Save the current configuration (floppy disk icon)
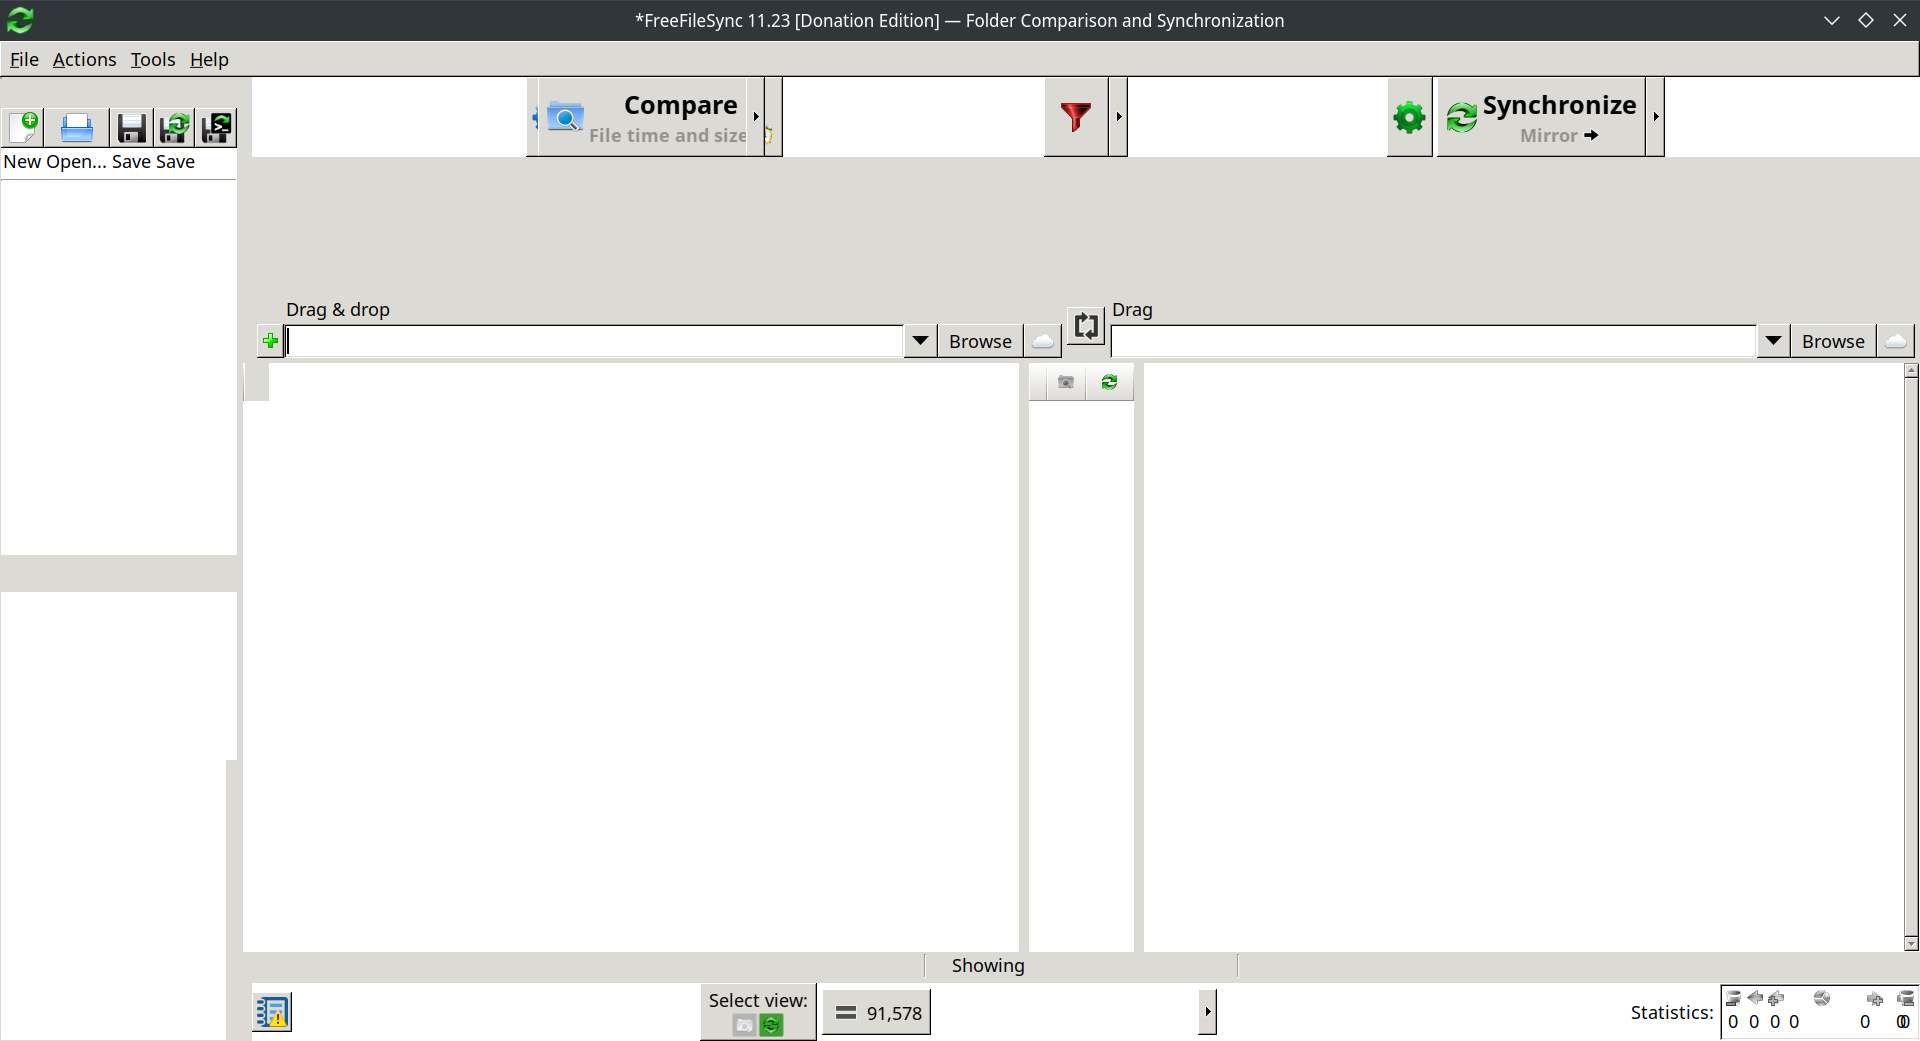 pyautogui.click(x=131, y=127)
